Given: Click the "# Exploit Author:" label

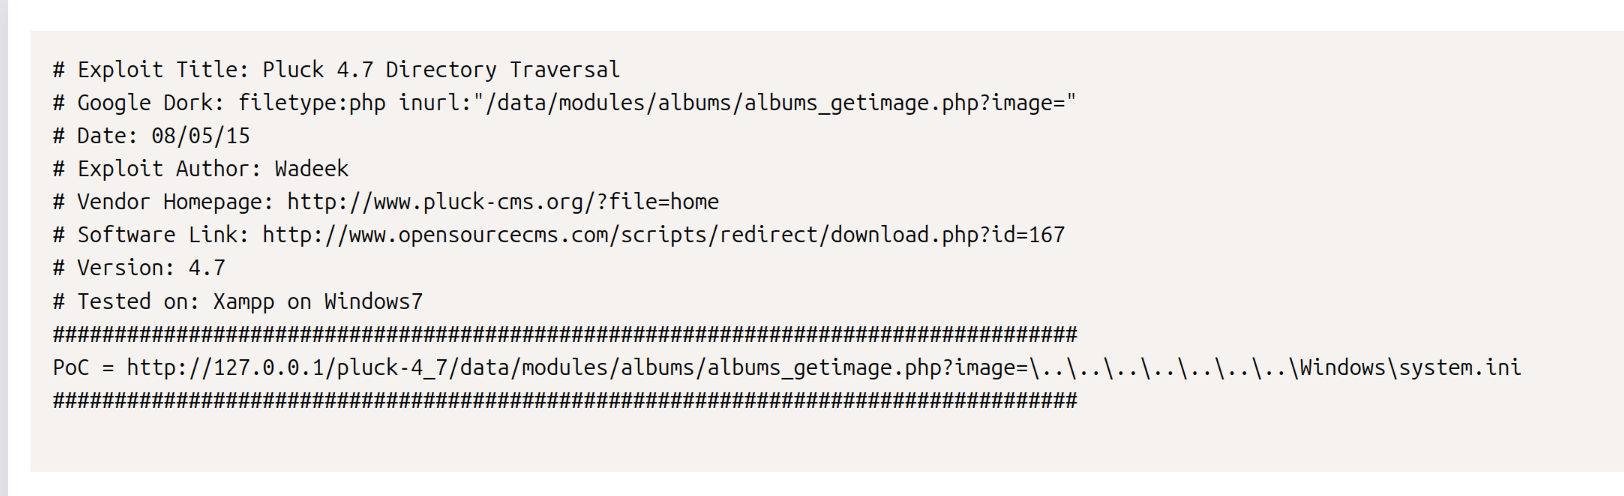Looking at the screenshot, I should coord(158,168).
